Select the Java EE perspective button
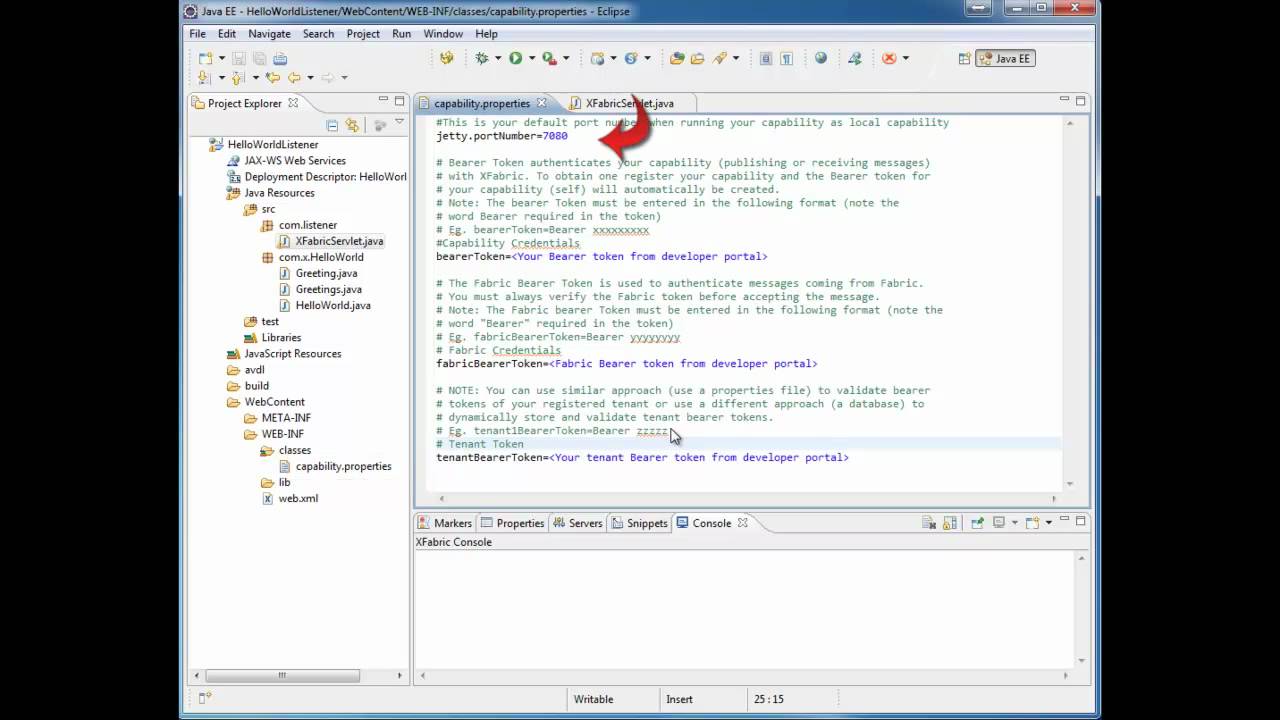This screenshot has height=720, width=1280. pos(1004,58)
